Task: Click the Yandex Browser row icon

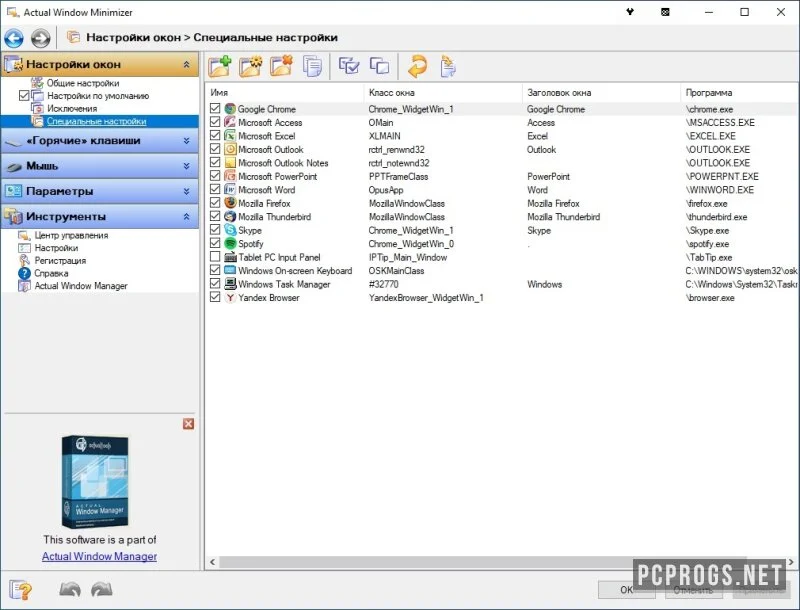Action: (x=230, y=297)
